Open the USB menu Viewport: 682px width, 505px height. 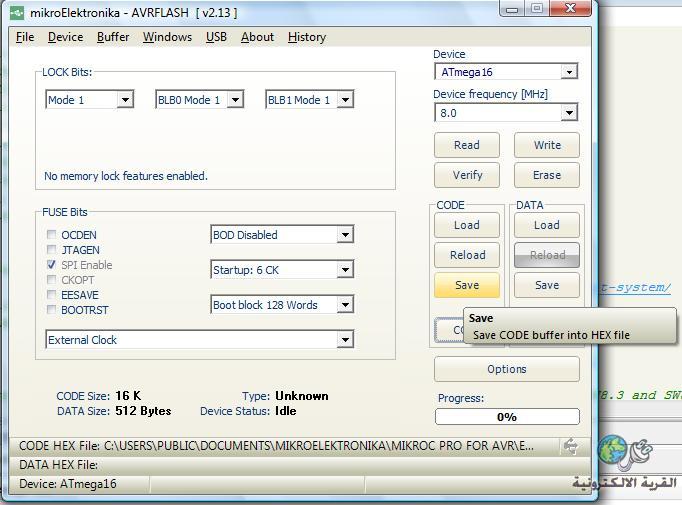[x=216, y=37]
